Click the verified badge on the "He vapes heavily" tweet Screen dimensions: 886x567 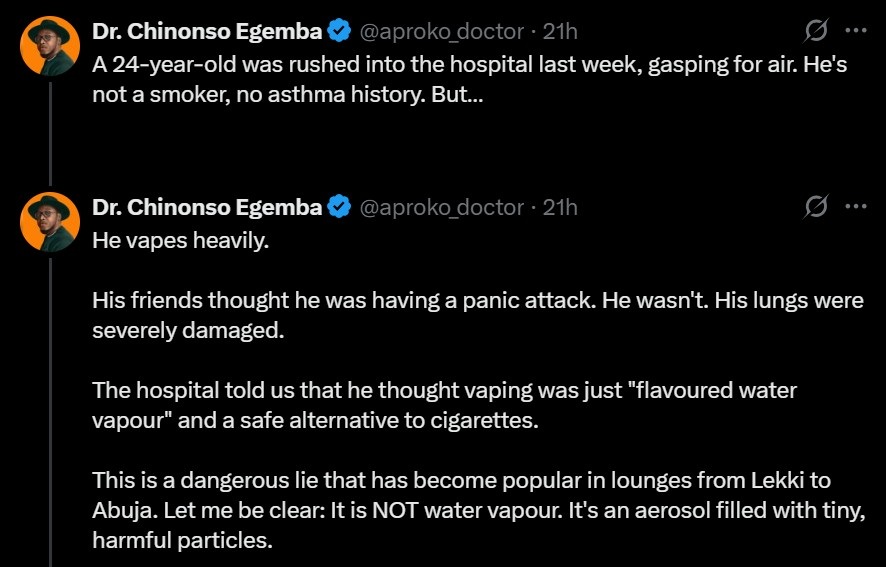click(x=340, y=207)
